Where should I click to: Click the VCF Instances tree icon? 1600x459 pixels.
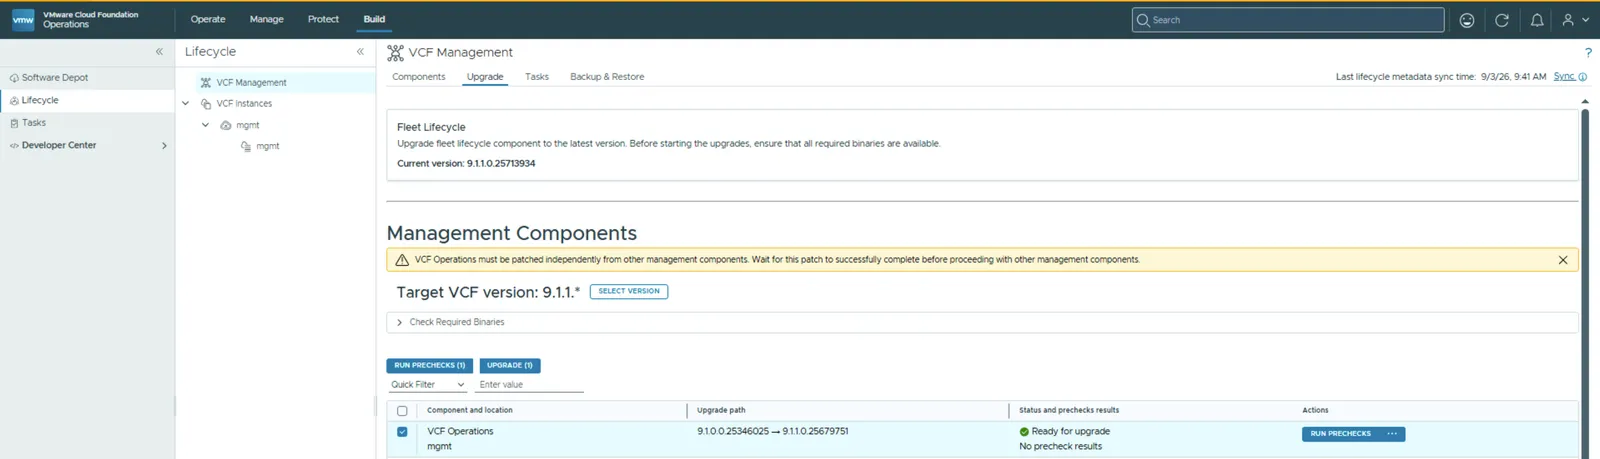pyautogui.click(x=206, y=104)
